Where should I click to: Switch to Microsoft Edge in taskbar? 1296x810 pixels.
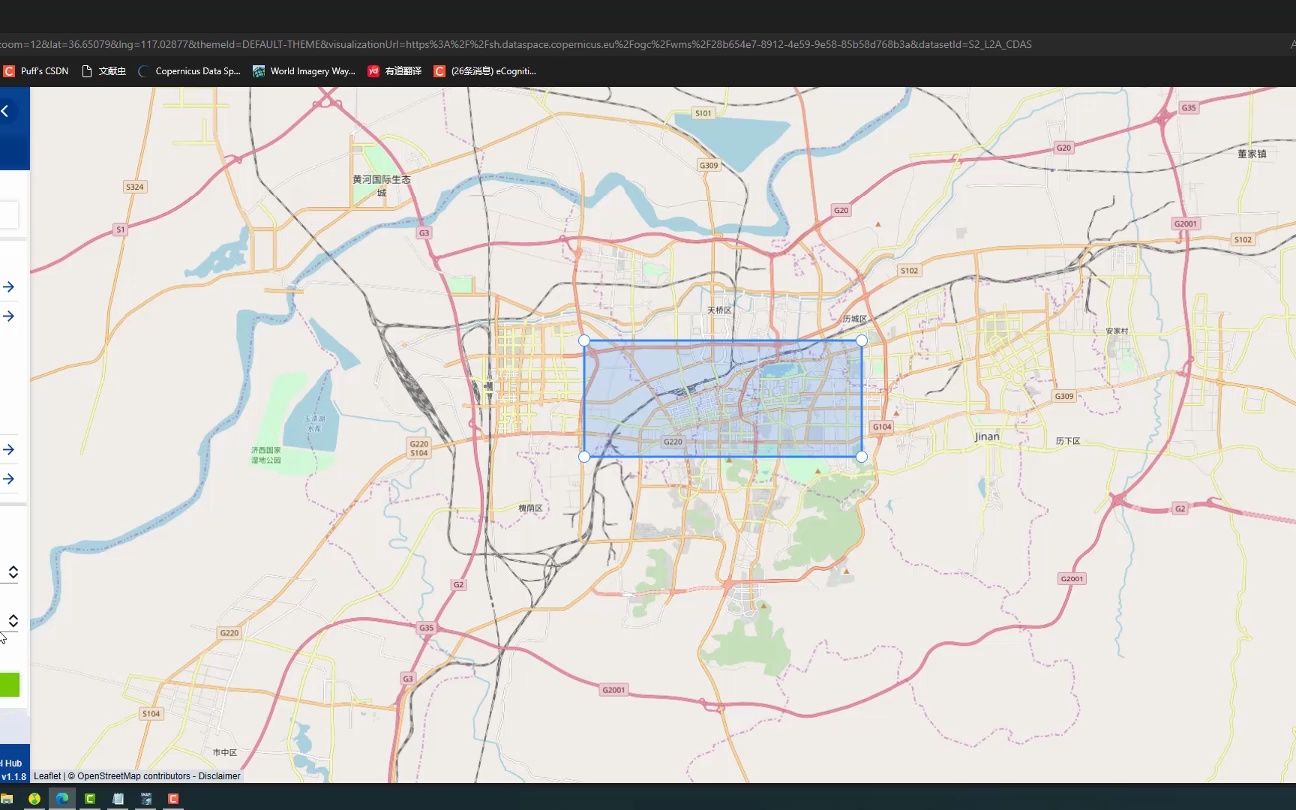coord(62,799)
